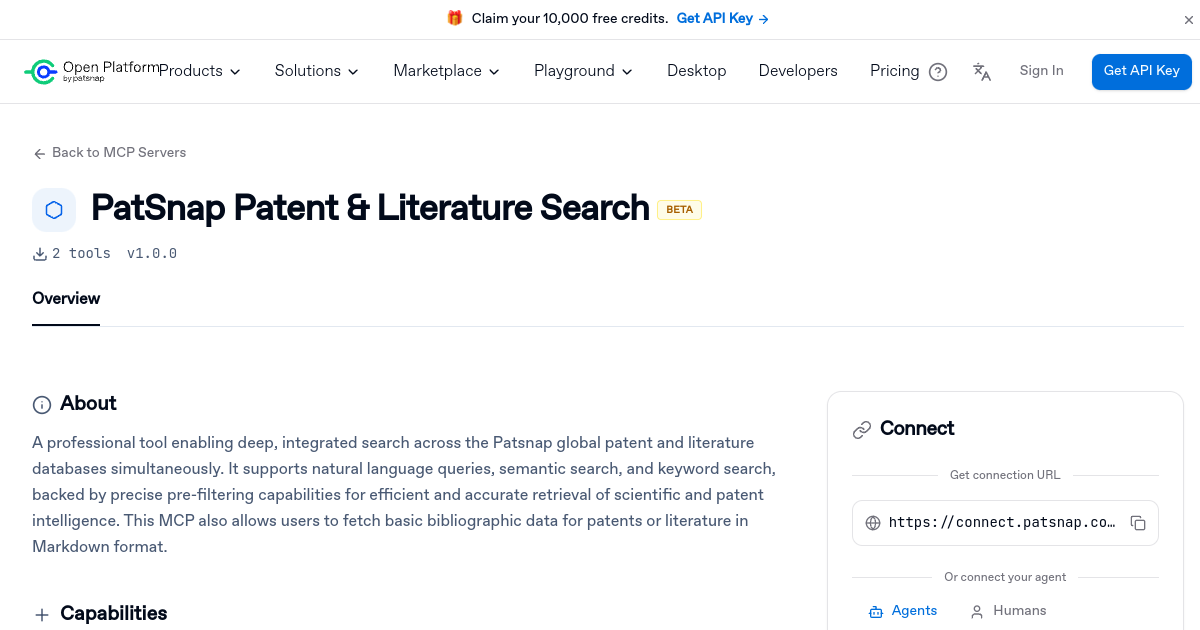Click the connect.patsnap connection URL field
Image resolution: width=1200 pixels, height=630 pixels.
(1005, 523)
